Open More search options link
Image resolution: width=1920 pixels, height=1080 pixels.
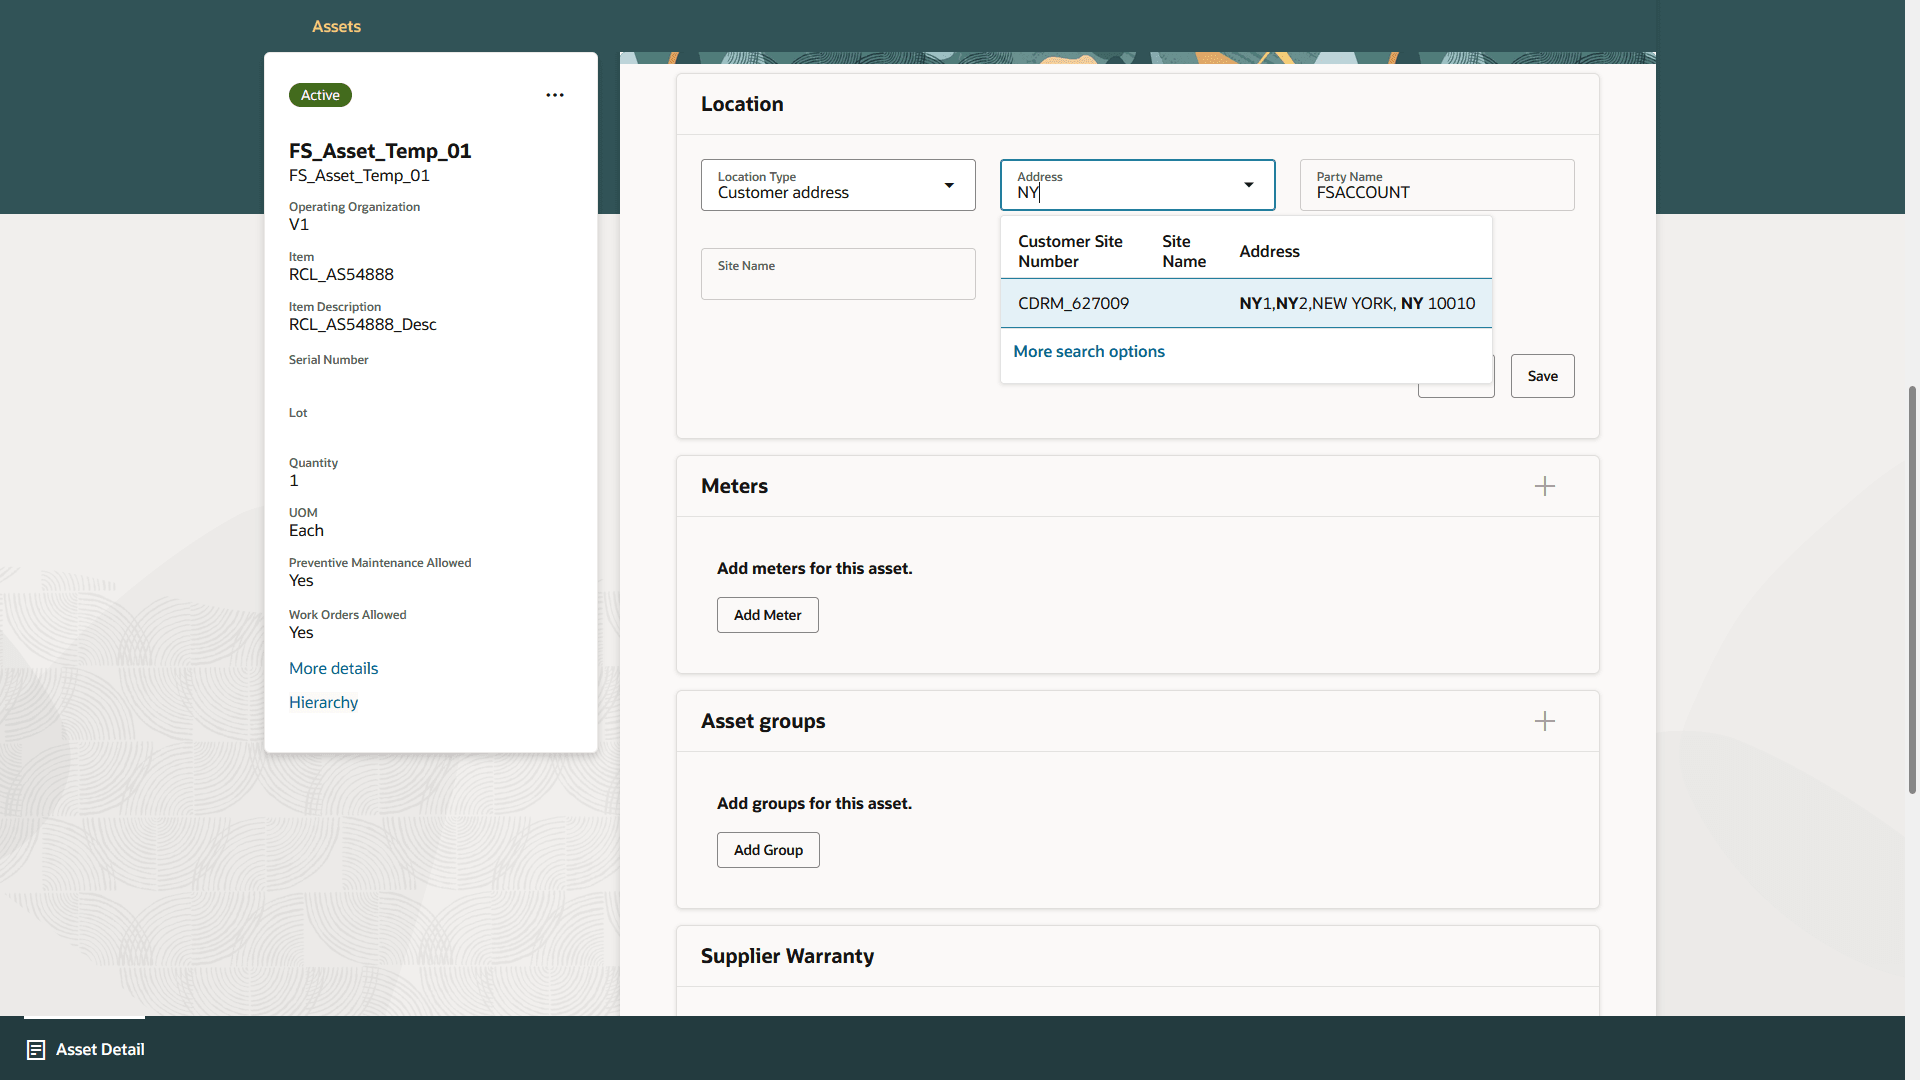1089,352
